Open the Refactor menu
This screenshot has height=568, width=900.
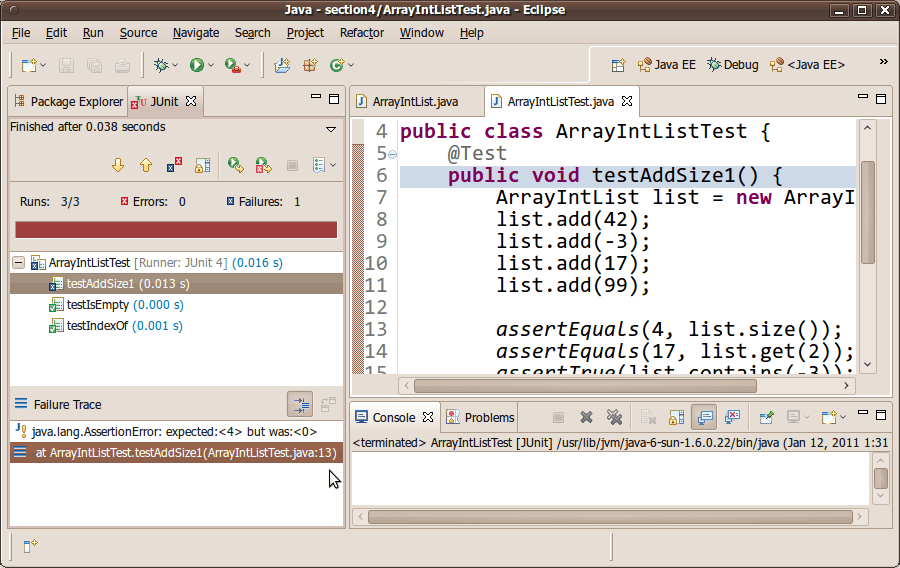(362, 33)
